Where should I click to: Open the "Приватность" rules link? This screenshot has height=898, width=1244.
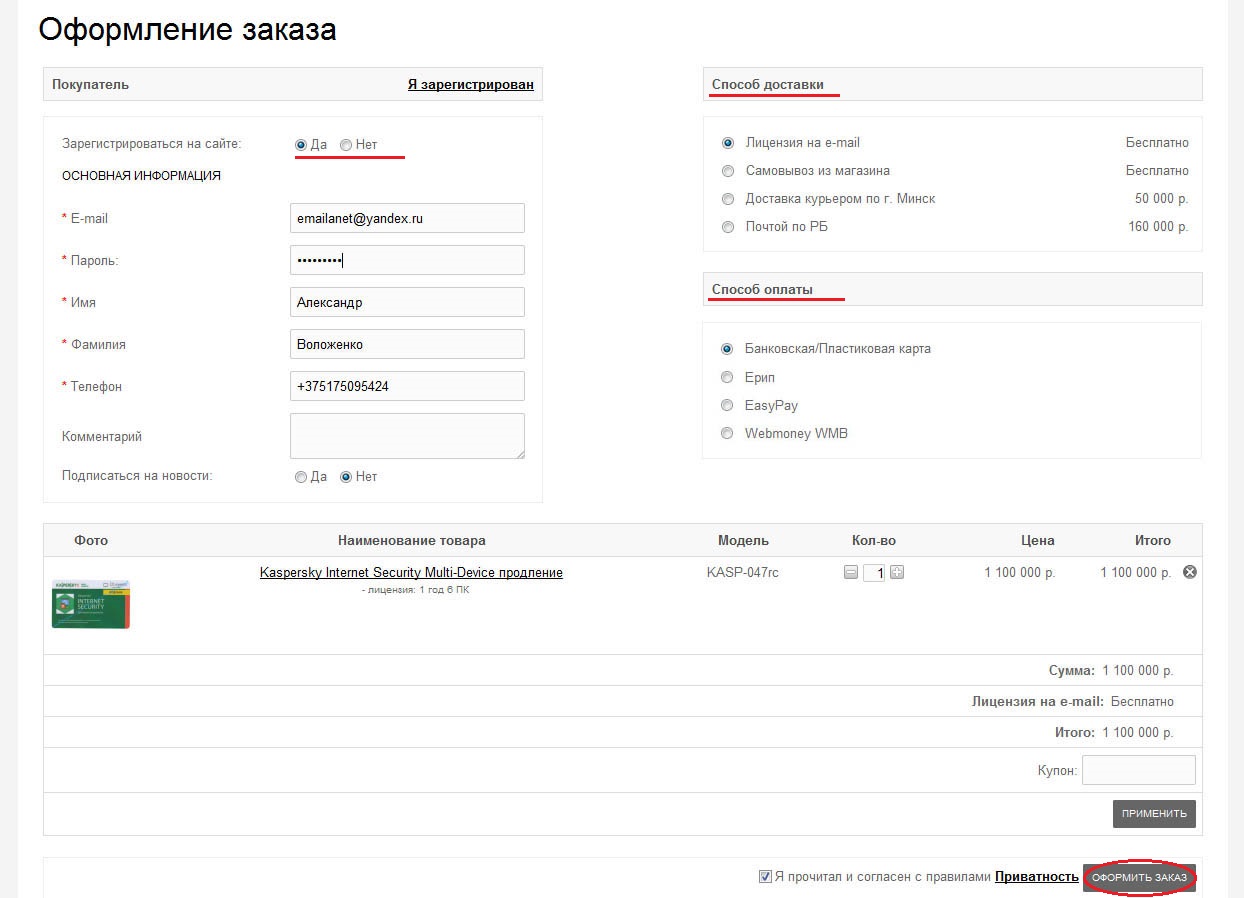pos(1036,876)
